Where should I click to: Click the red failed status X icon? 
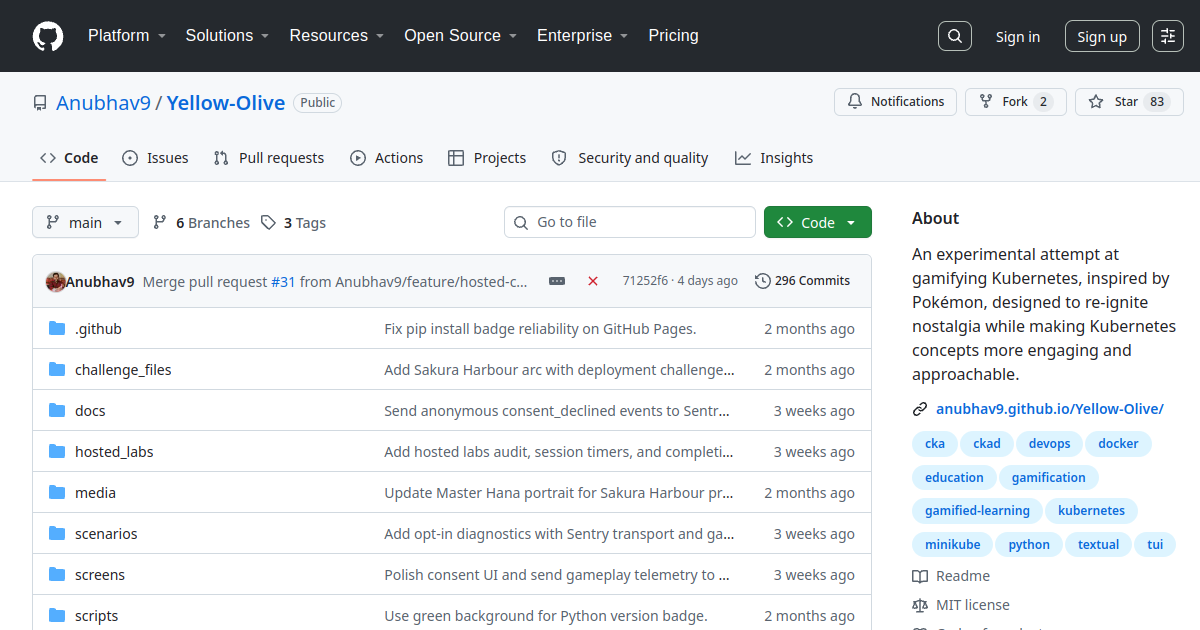click(593, 281)
